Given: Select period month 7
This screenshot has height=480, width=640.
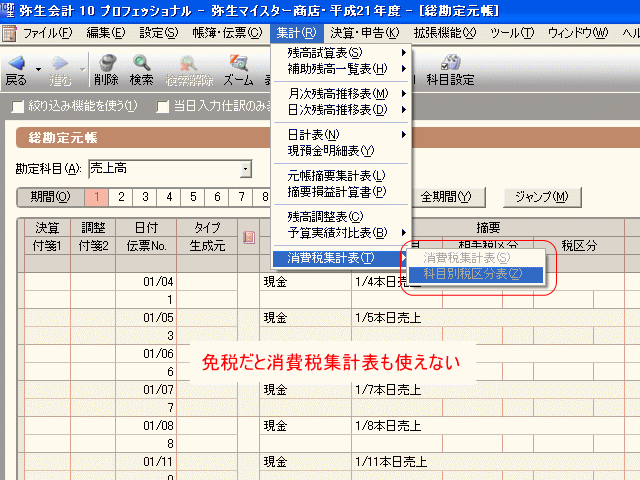Looking at the screenshot, I should click(242, 197).
